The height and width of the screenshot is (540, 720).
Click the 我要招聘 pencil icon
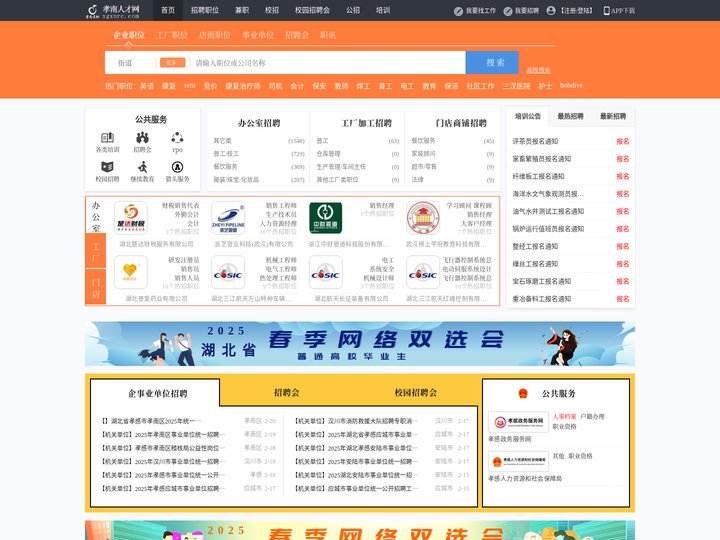pyautogui.click(x=507, y=11)
